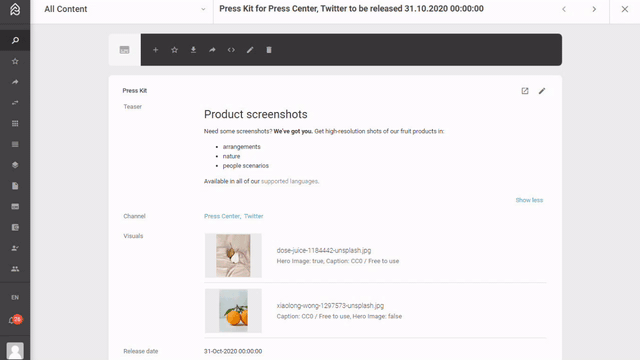Click the Press Kit section label
This screenshot has width=640, height=360.
click(x=135, y=91)
